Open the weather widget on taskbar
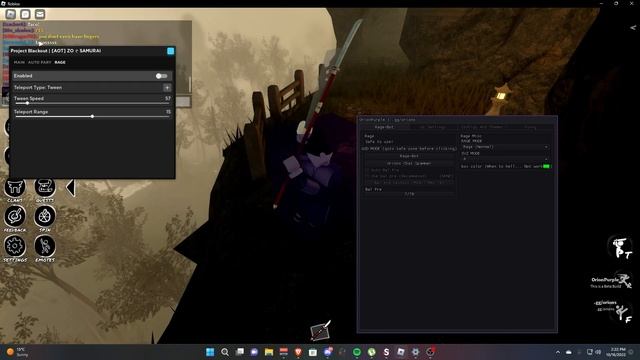This screenshot has width=640, height=360. pos(17,352)
